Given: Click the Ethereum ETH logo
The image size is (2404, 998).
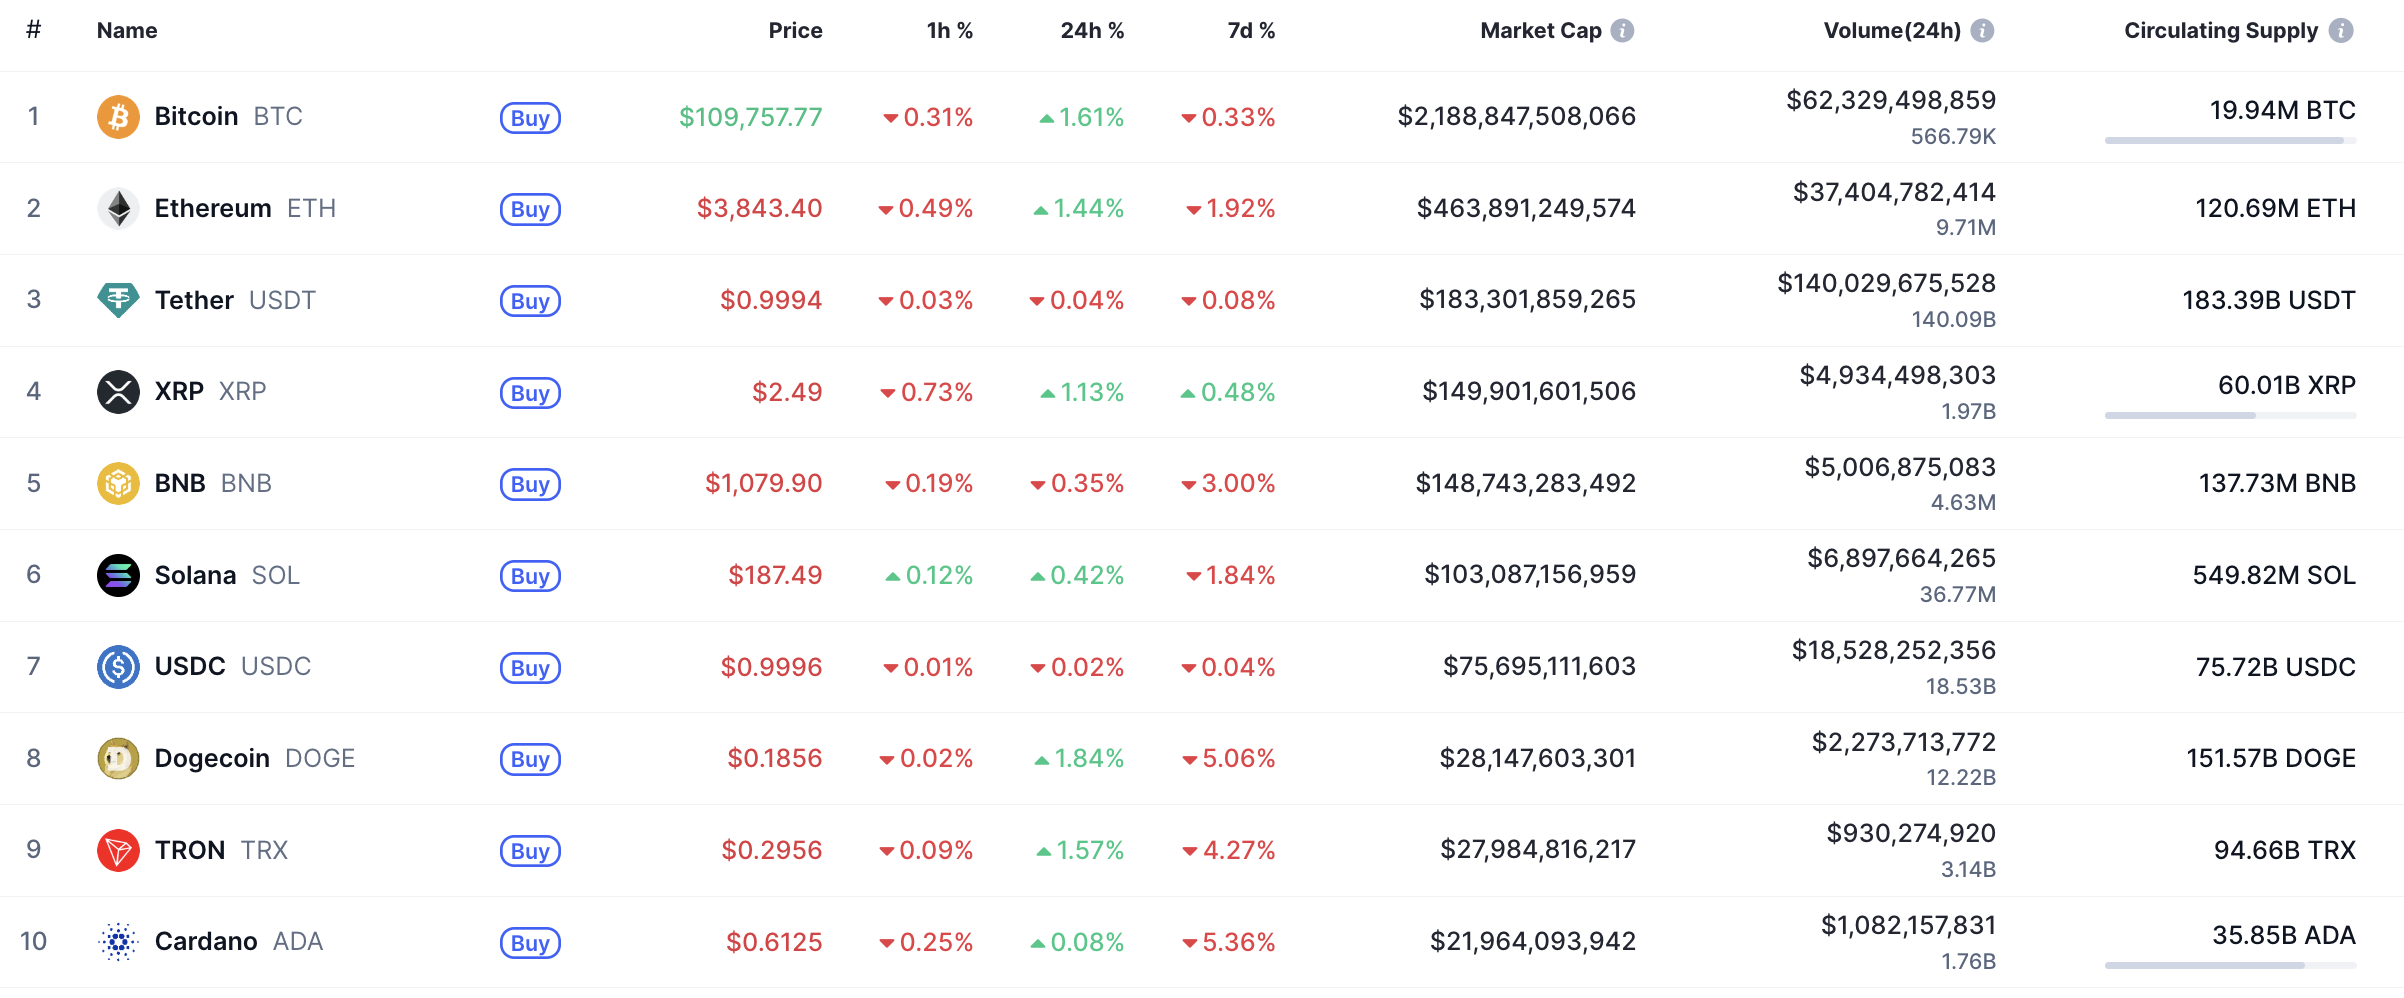Looking at the screenshot, I should [x=119, y=208].
